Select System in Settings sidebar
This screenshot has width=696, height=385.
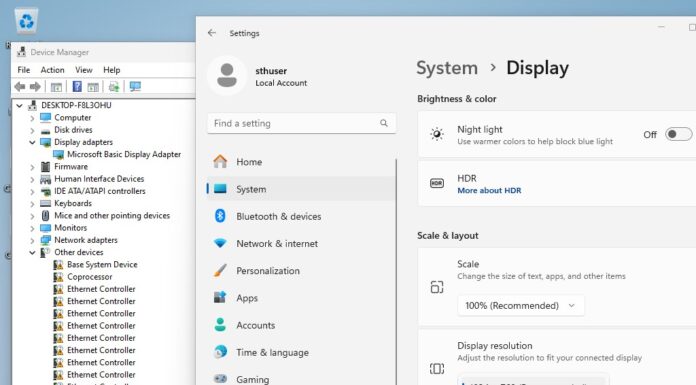click(x=301, y=189)
